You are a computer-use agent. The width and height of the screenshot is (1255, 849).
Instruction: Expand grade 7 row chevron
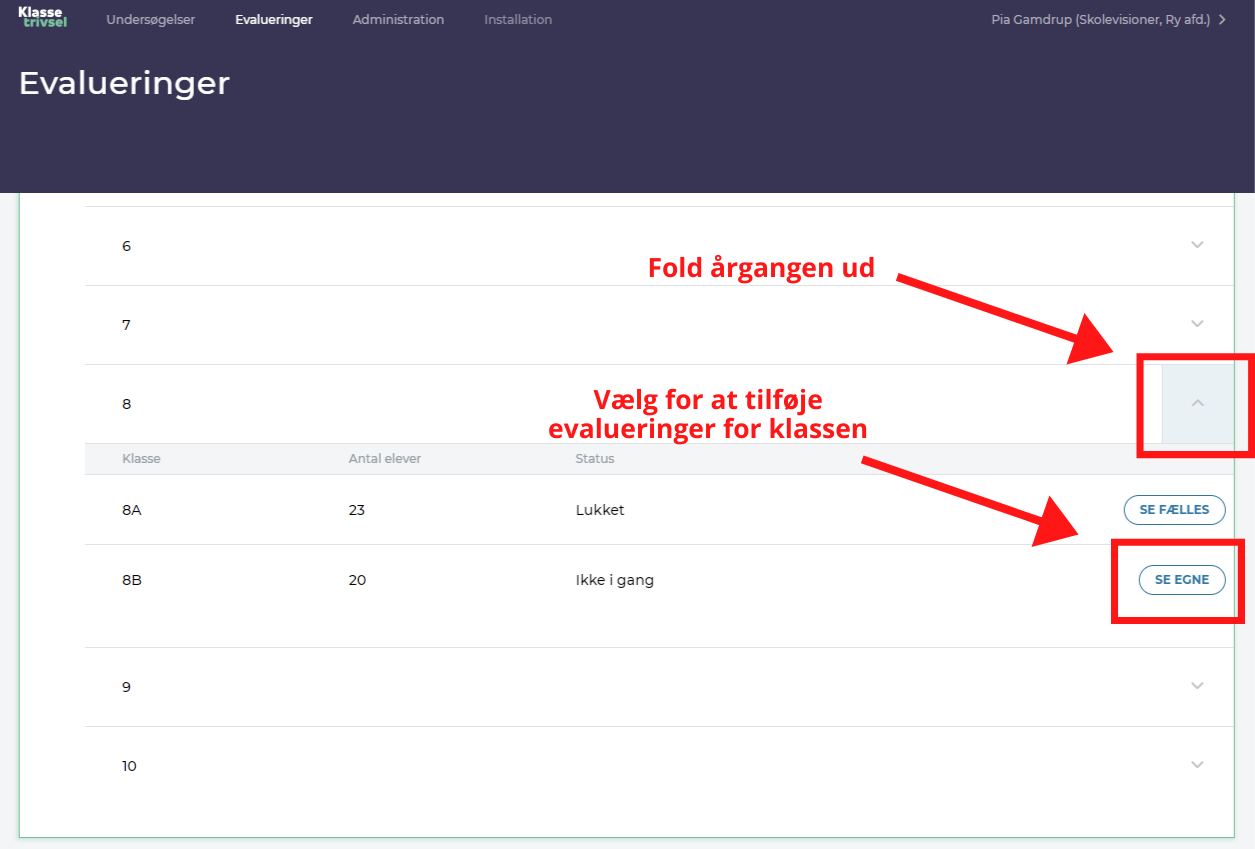1197,323
